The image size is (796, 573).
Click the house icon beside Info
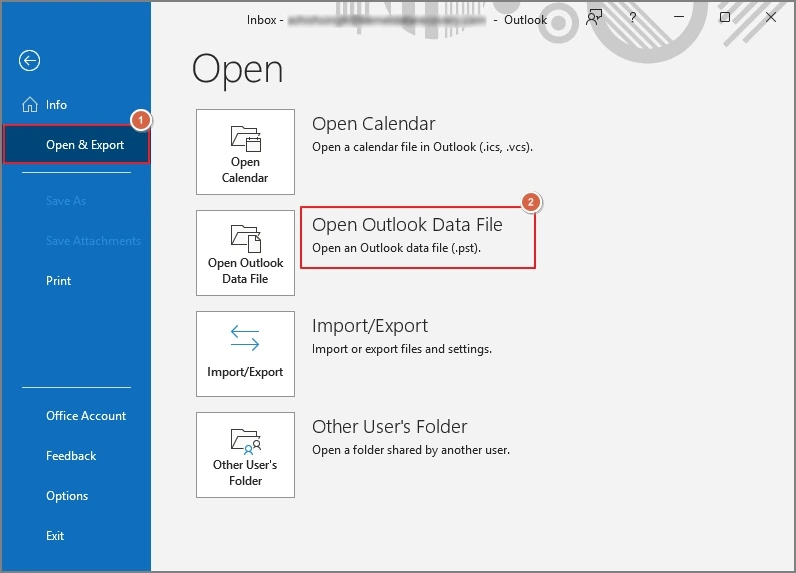pyautogui.click(x=29, y=104)
